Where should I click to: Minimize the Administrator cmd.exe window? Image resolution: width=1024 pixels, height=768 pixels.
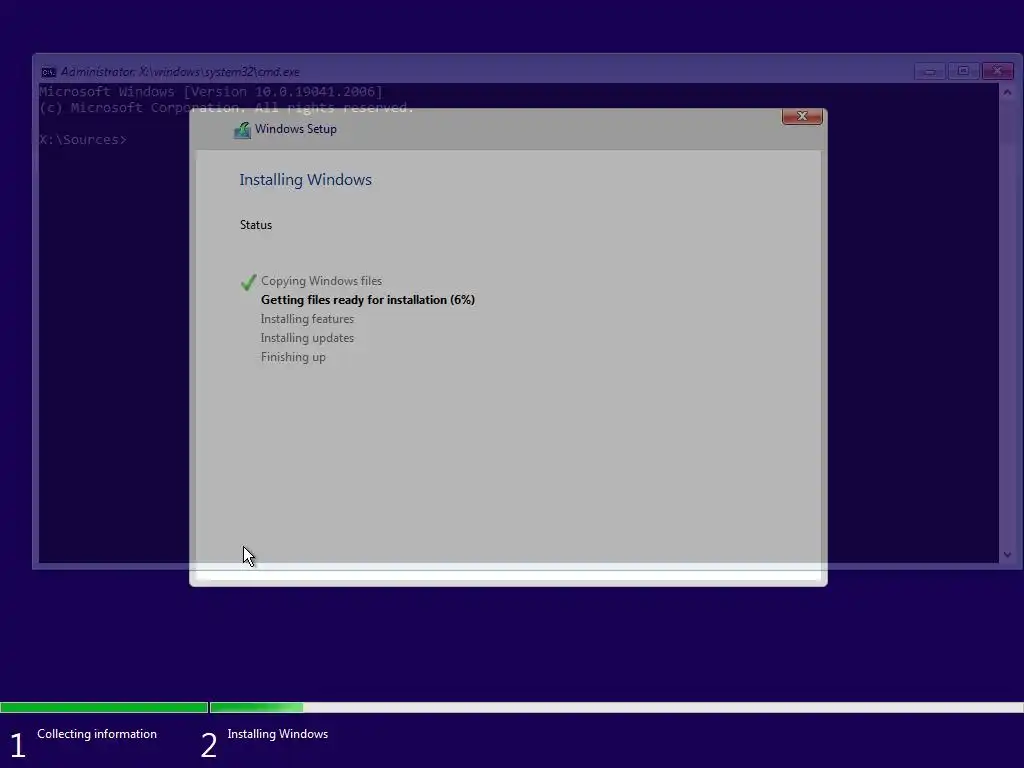click(x=929, y=71)
